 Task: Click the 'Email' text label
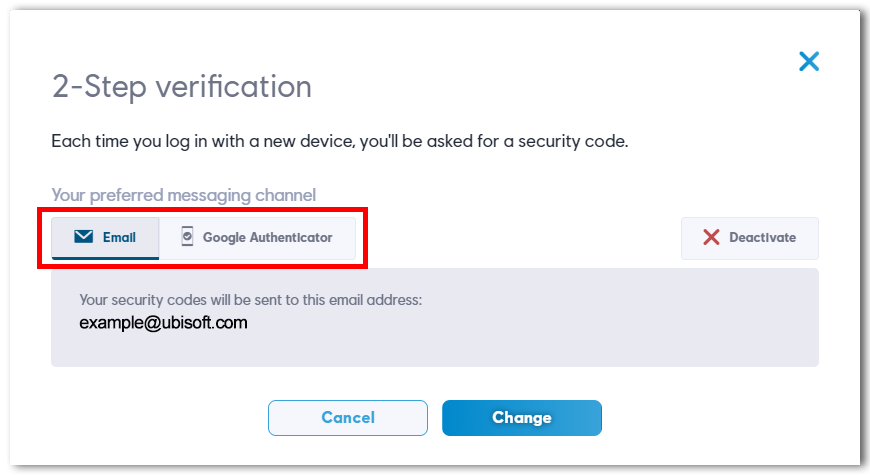click(119, 238)
